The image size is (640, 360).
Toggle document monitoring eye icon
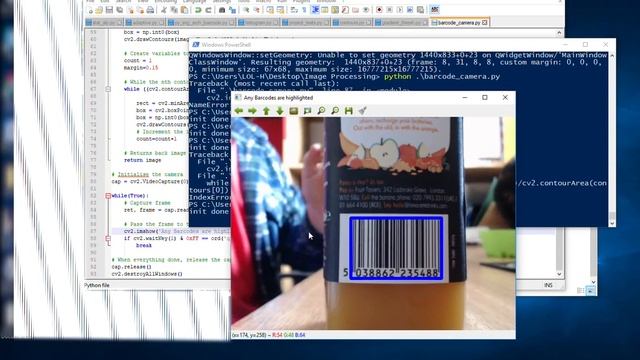pos(366,10)
